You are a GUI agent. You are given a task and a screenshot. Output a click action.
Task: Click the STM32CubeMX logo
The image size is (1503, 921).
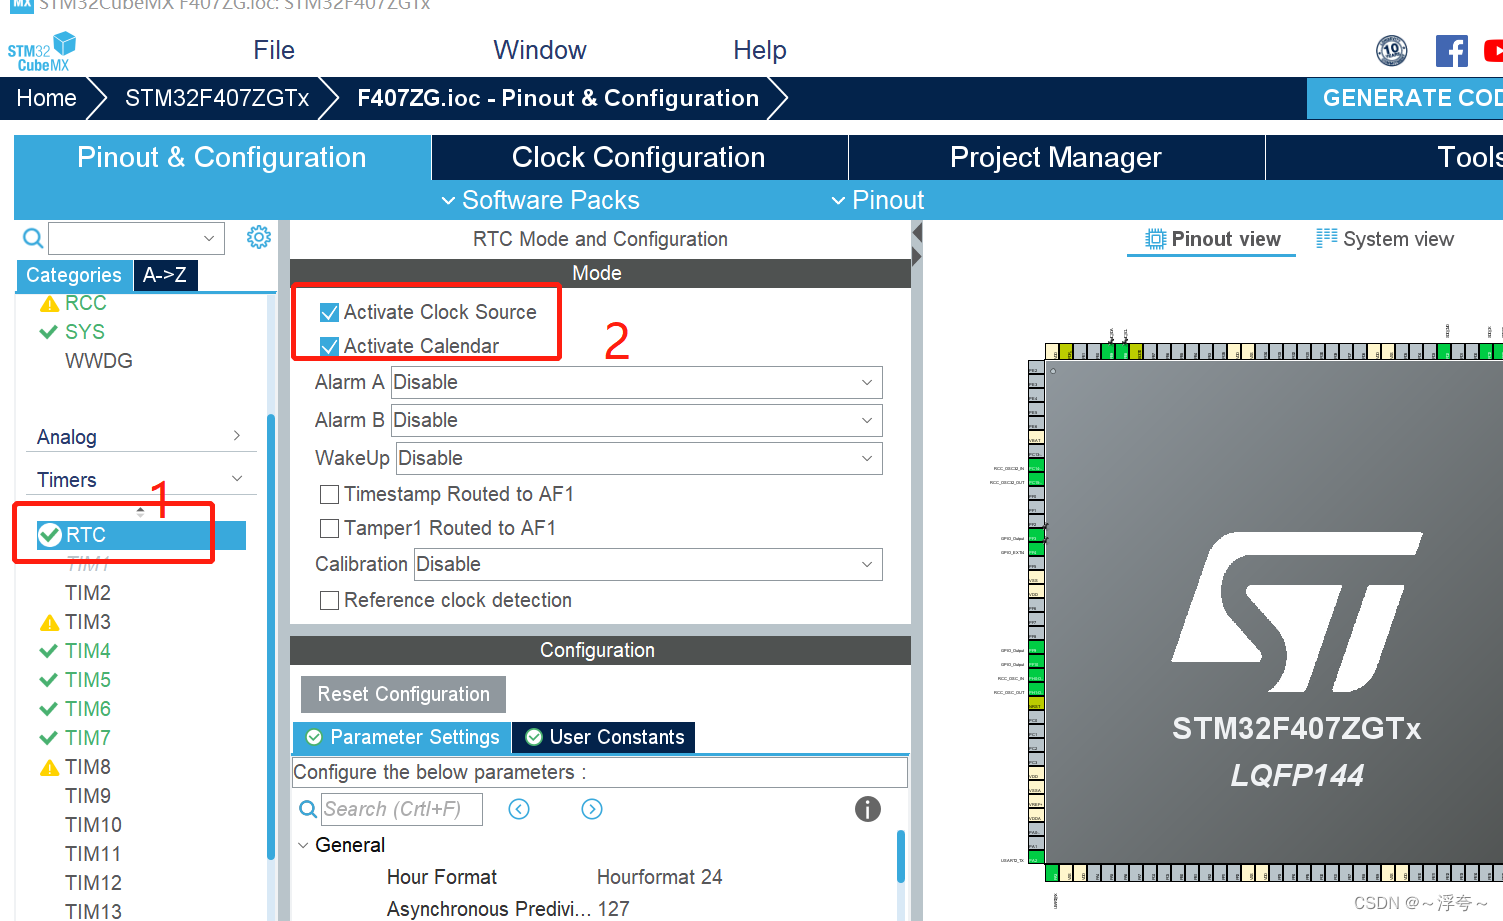coord(40,50)
